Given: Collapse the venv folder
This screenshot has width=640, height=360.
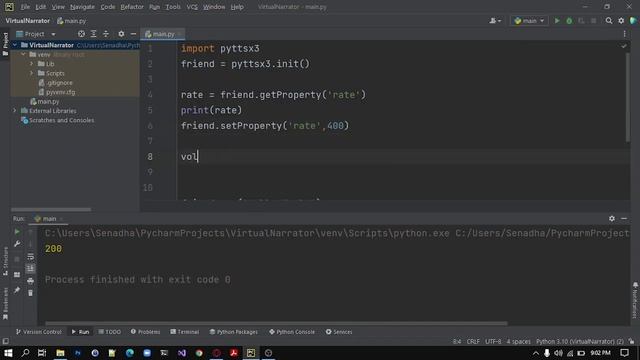Looking at the screenshot, I should click(23, 54).
